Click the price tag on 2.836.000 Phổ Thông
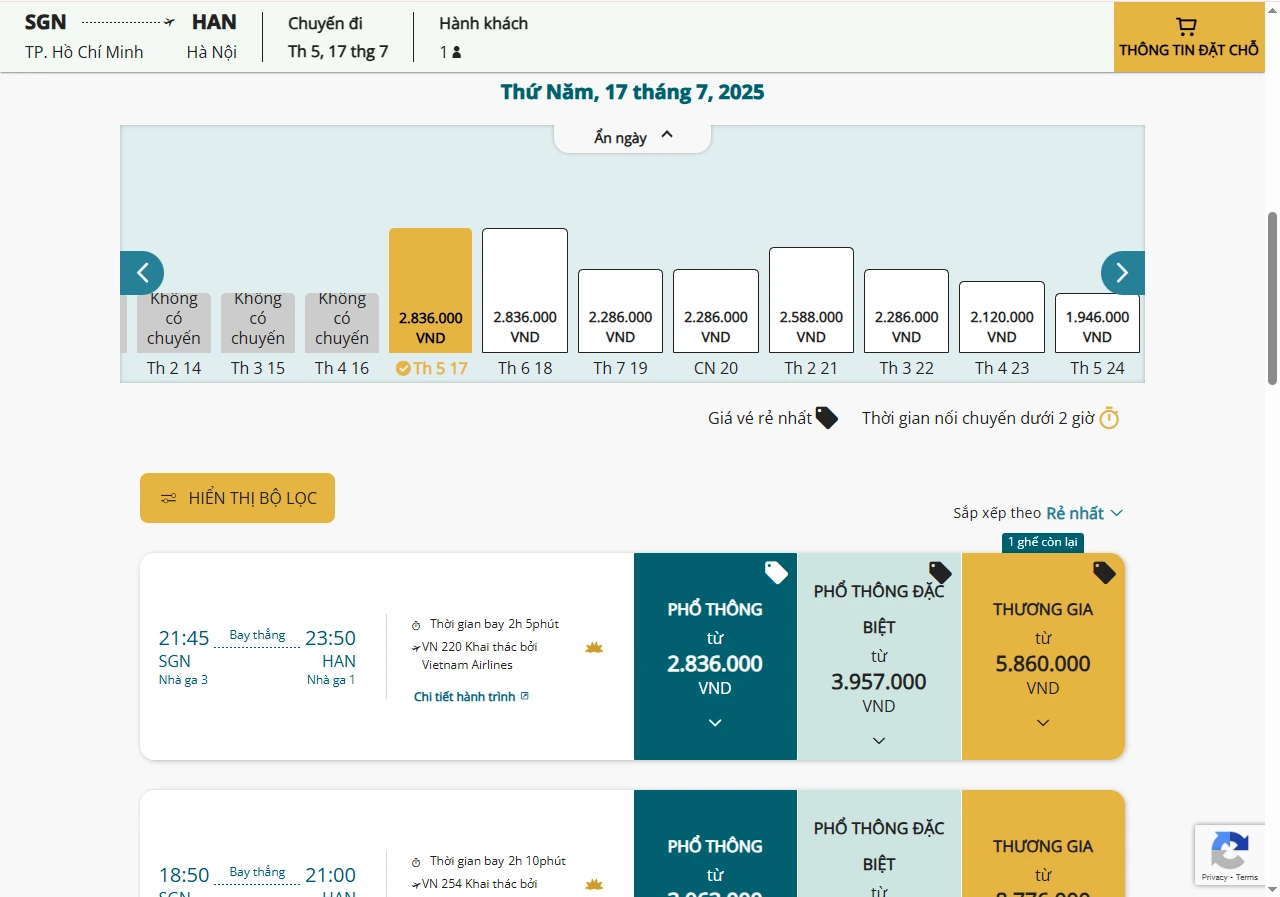 (x=776, y=573)
